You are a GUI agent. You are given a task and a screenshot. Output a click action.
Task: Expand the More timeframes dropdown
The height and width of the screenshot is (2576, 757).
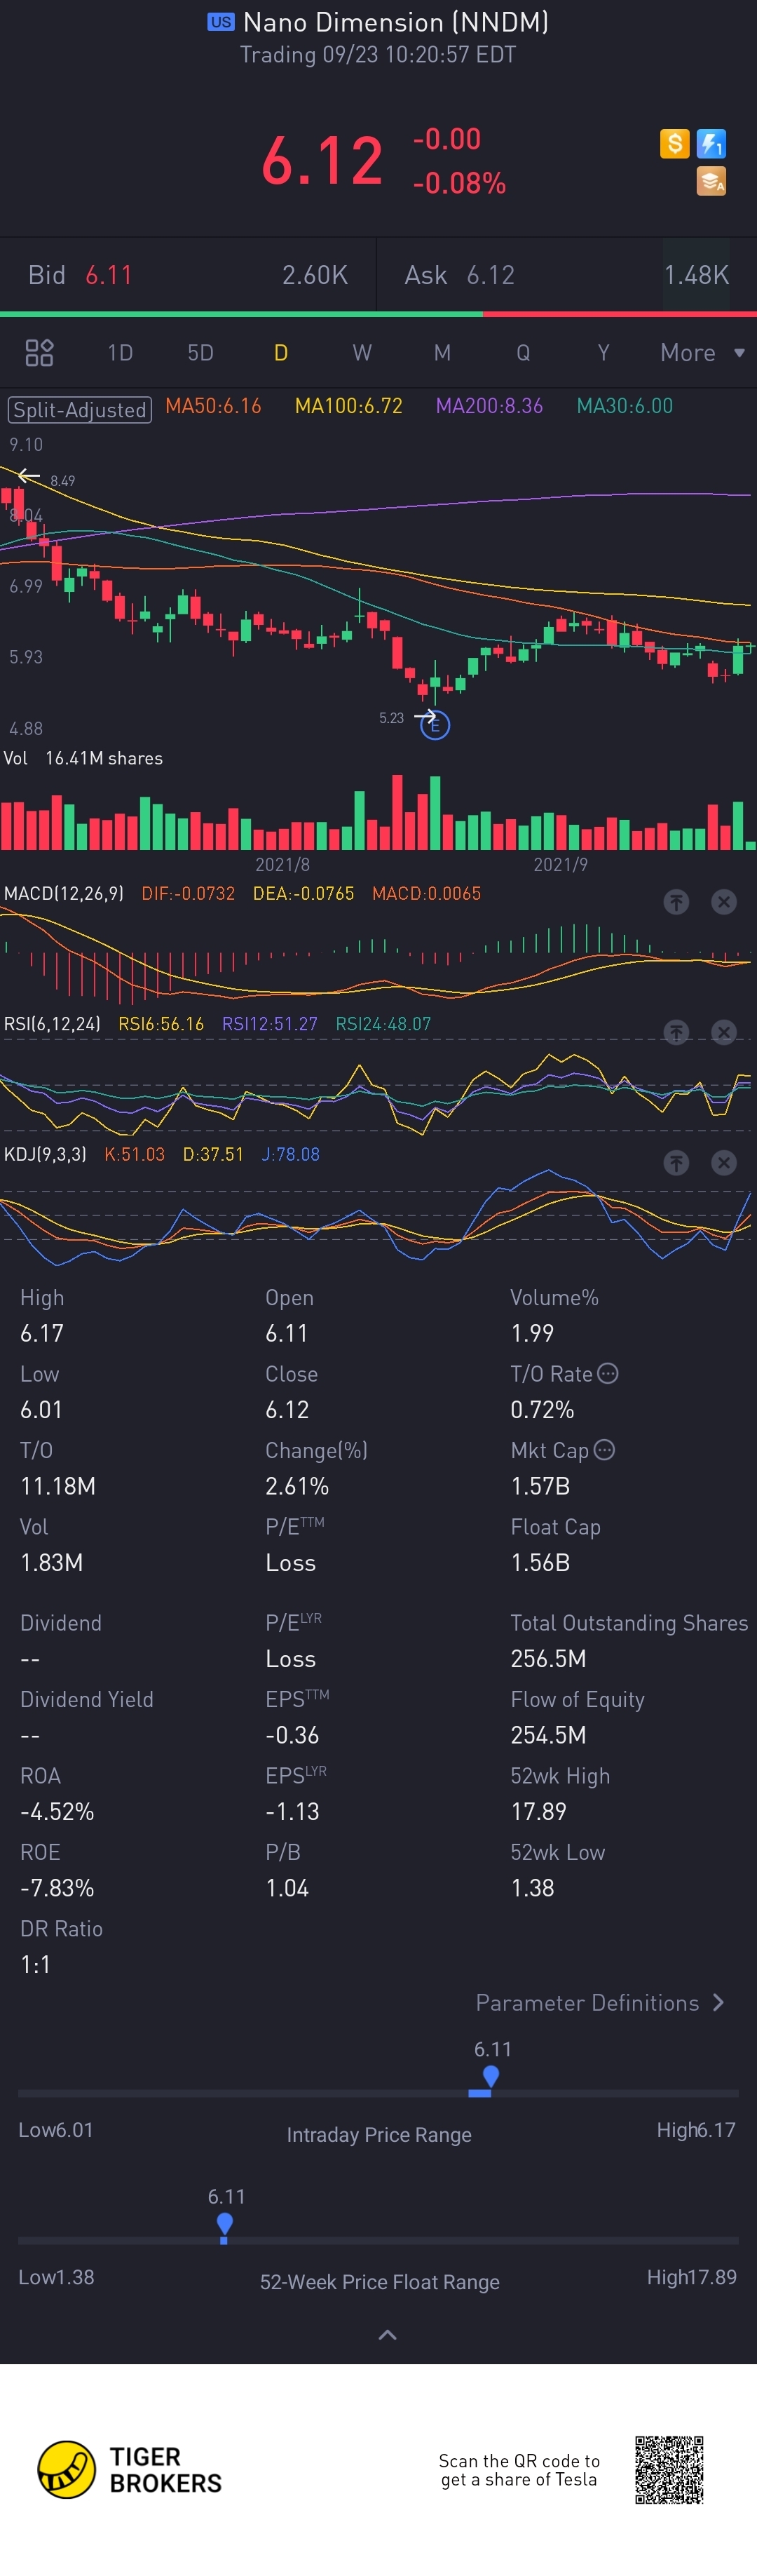[702, 352]
